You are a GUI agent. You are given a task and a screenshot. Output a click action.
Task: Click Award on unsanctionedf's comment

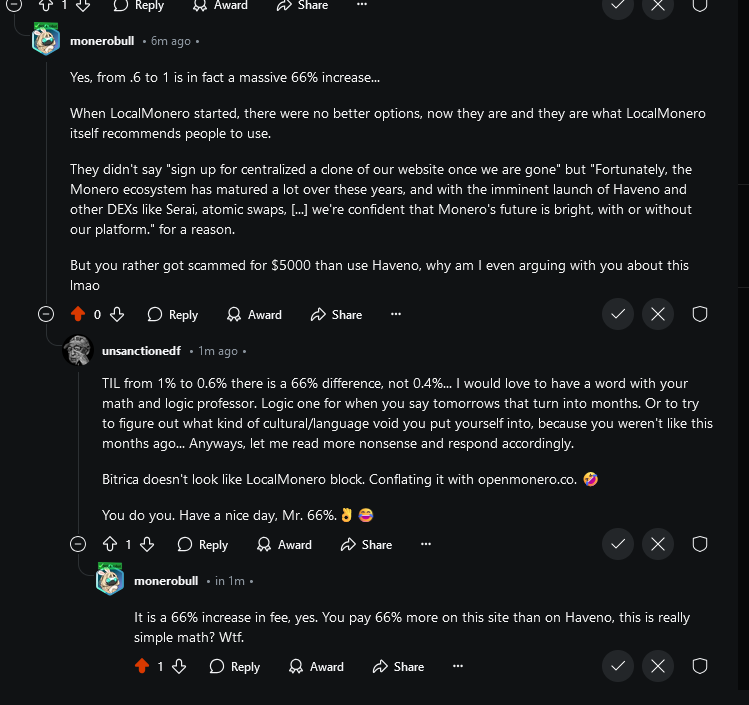[x=284, y=545]
